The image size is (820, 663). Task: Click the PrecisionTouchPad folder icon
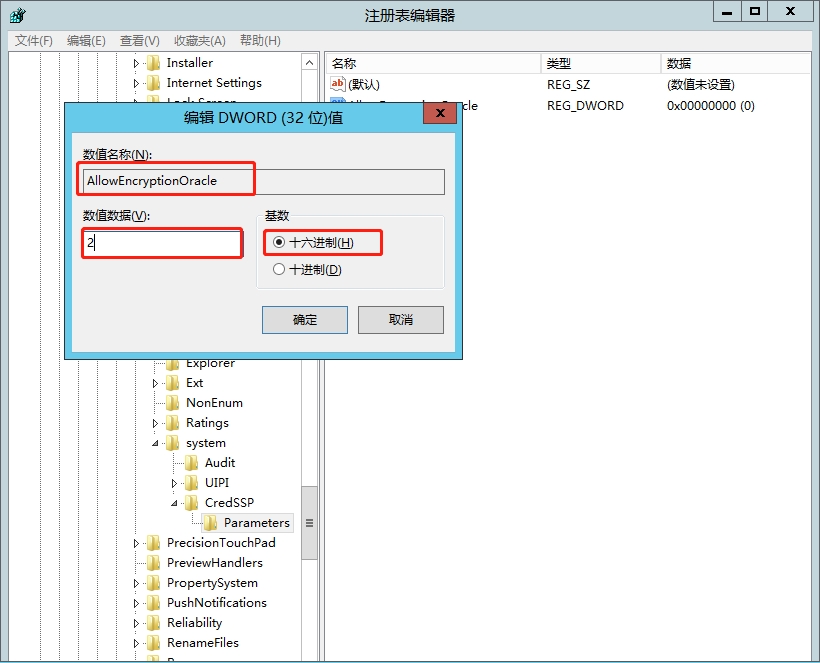[153, 543]
